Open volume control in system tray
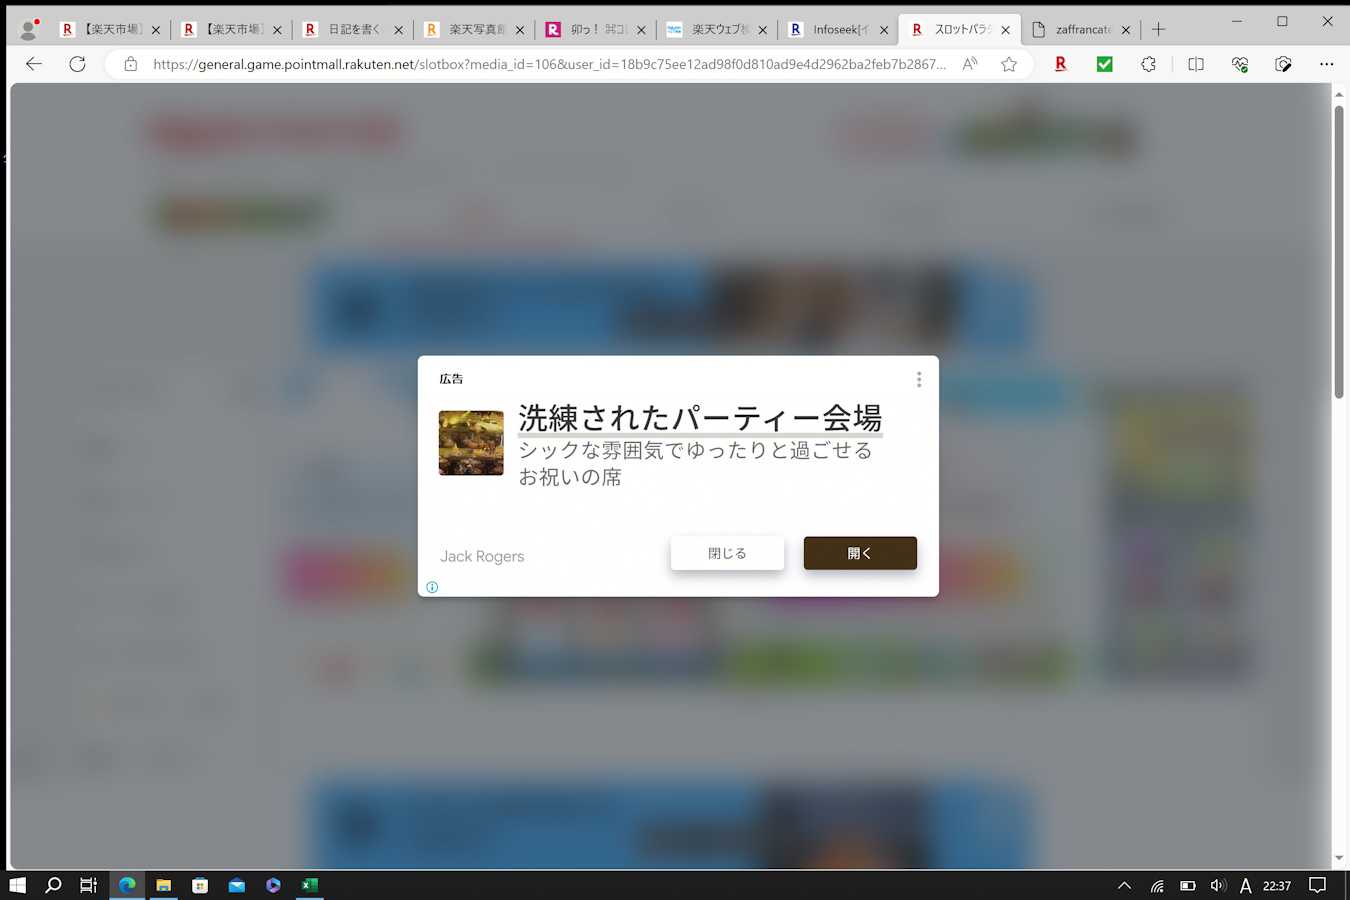1350x900 pixels. pos(1217,885)
